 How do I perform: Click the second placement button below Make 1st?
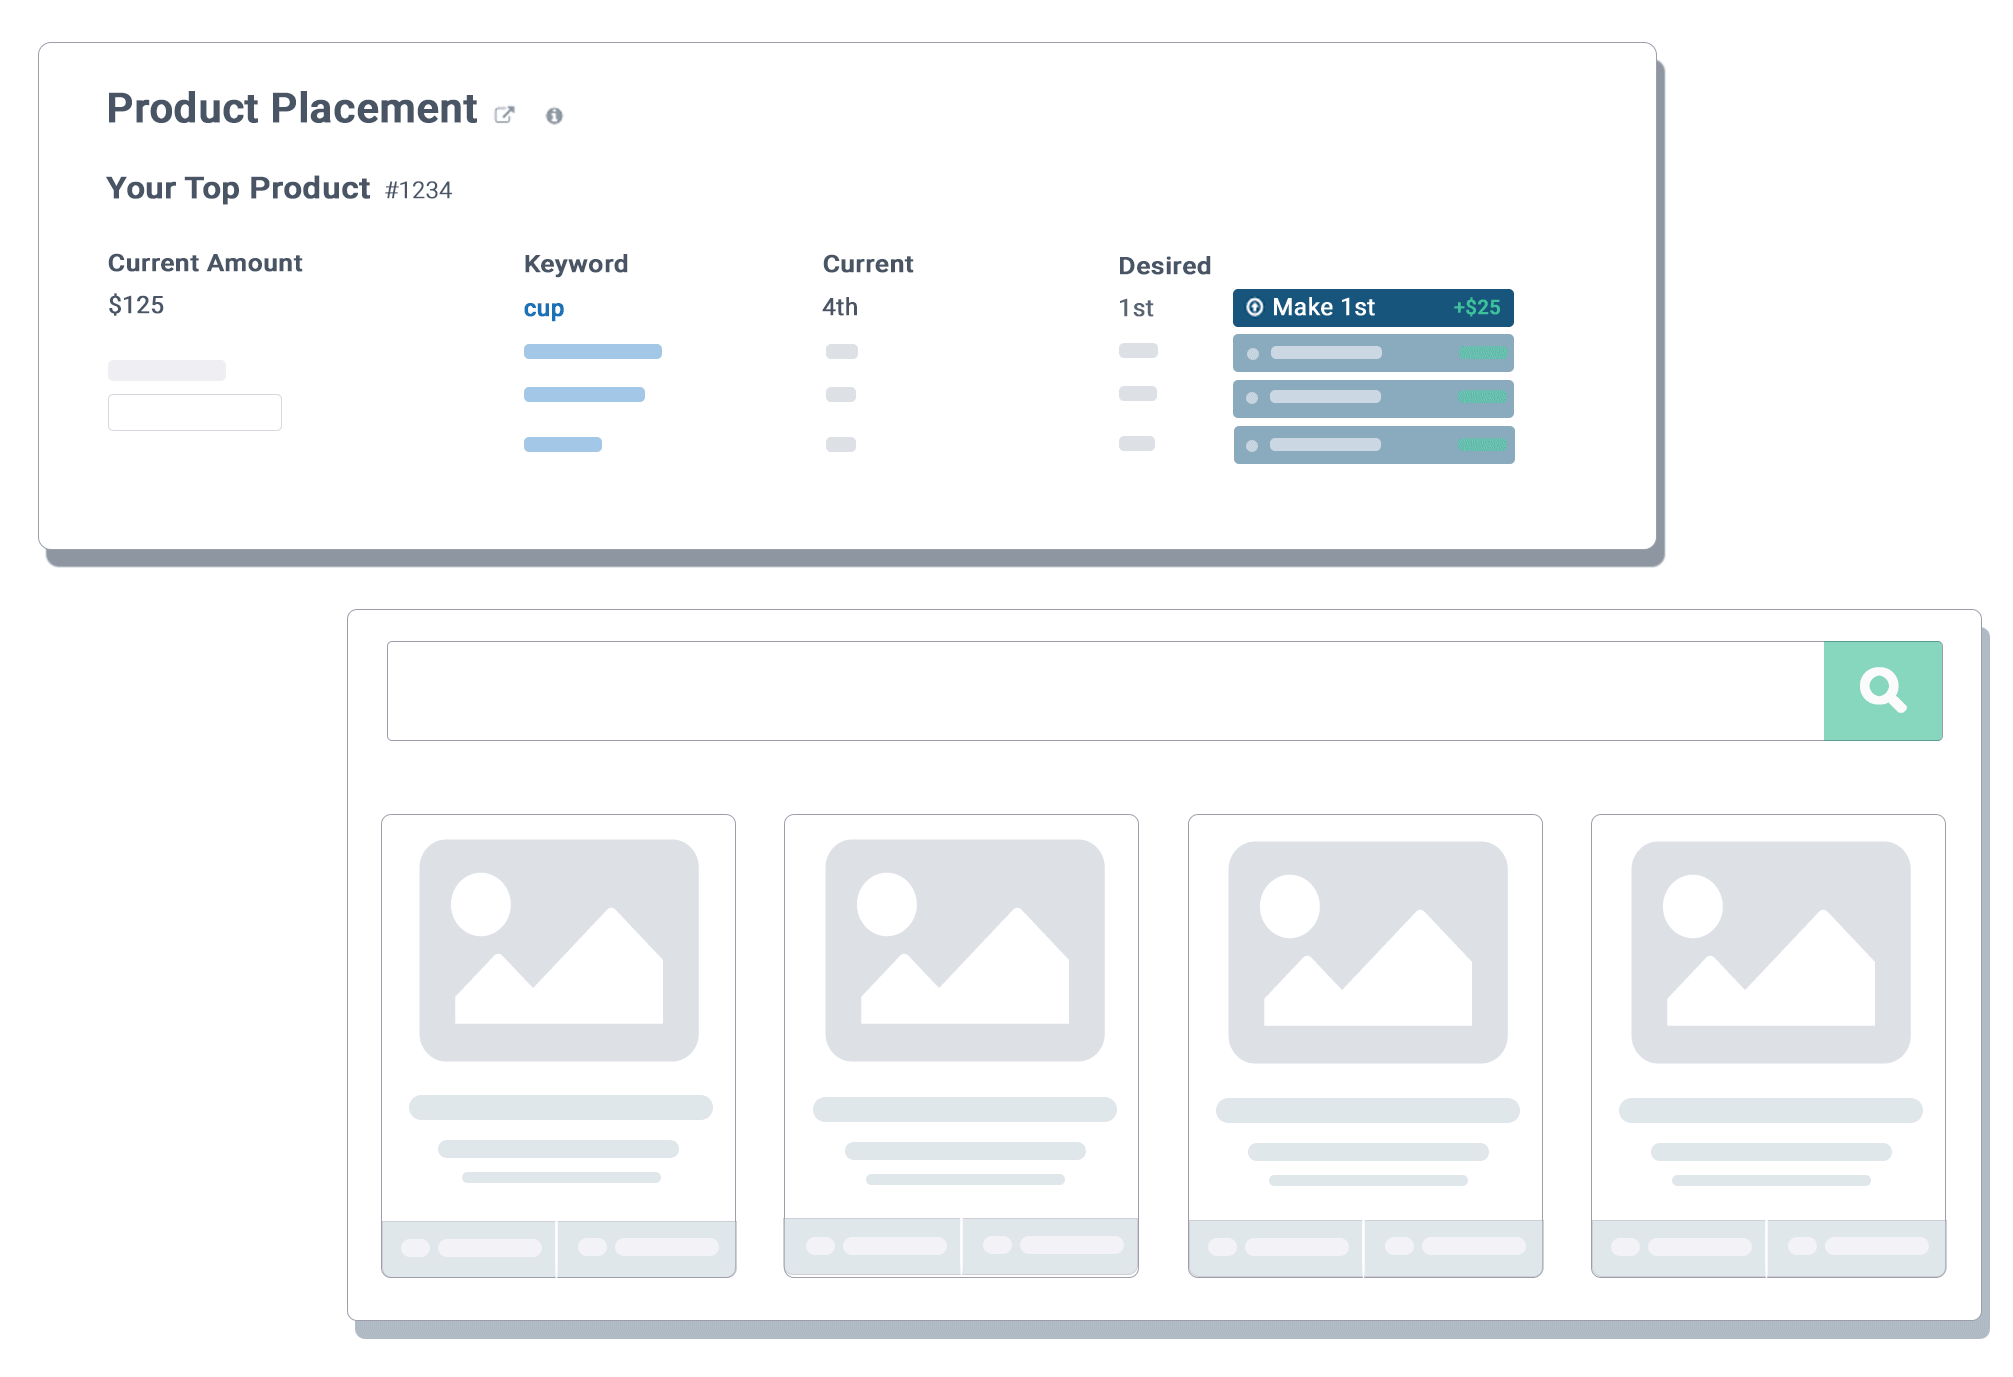pos(1373,353)
